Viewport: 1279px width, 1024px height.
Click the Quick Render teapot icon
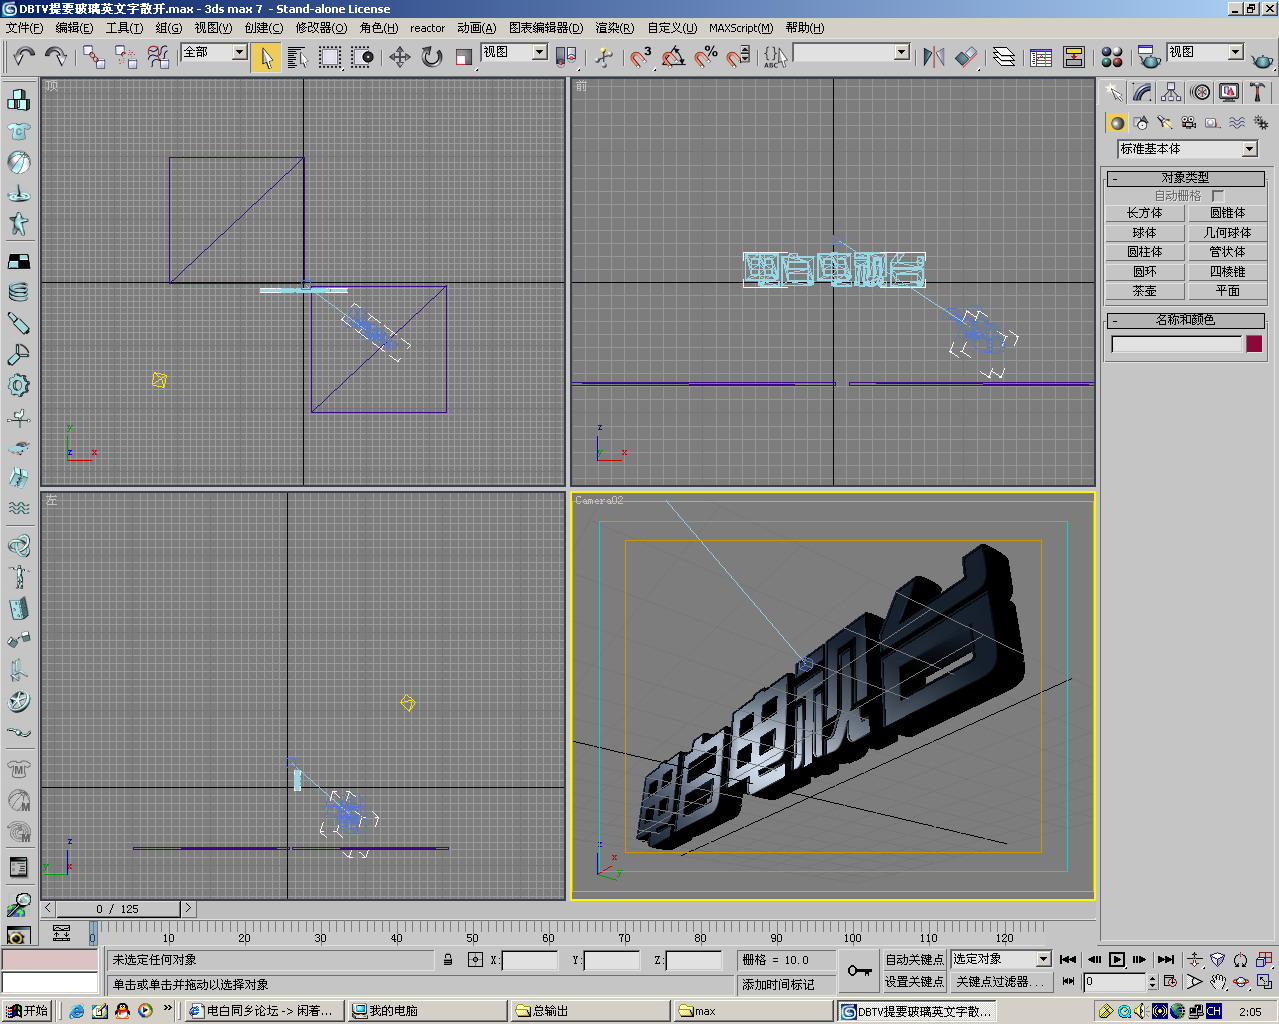coord(1262,59)
